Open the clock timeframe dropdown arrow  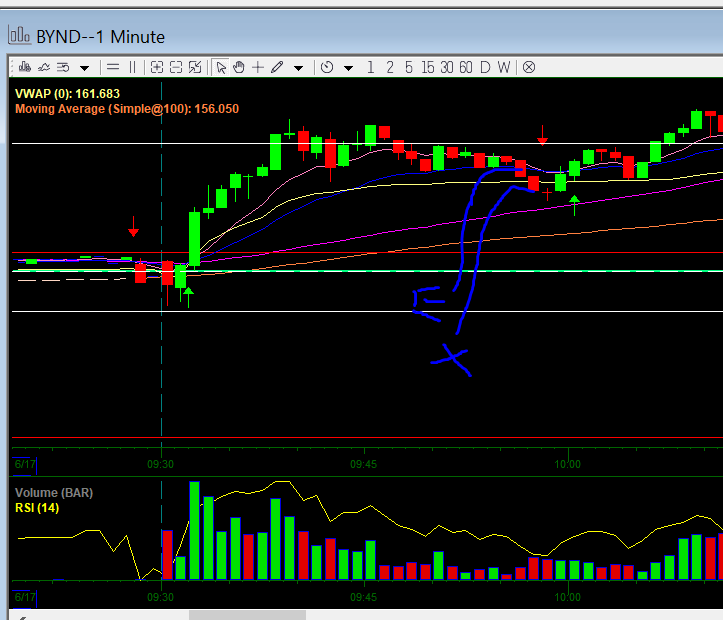pyautogui.click(x=348, y=68)
